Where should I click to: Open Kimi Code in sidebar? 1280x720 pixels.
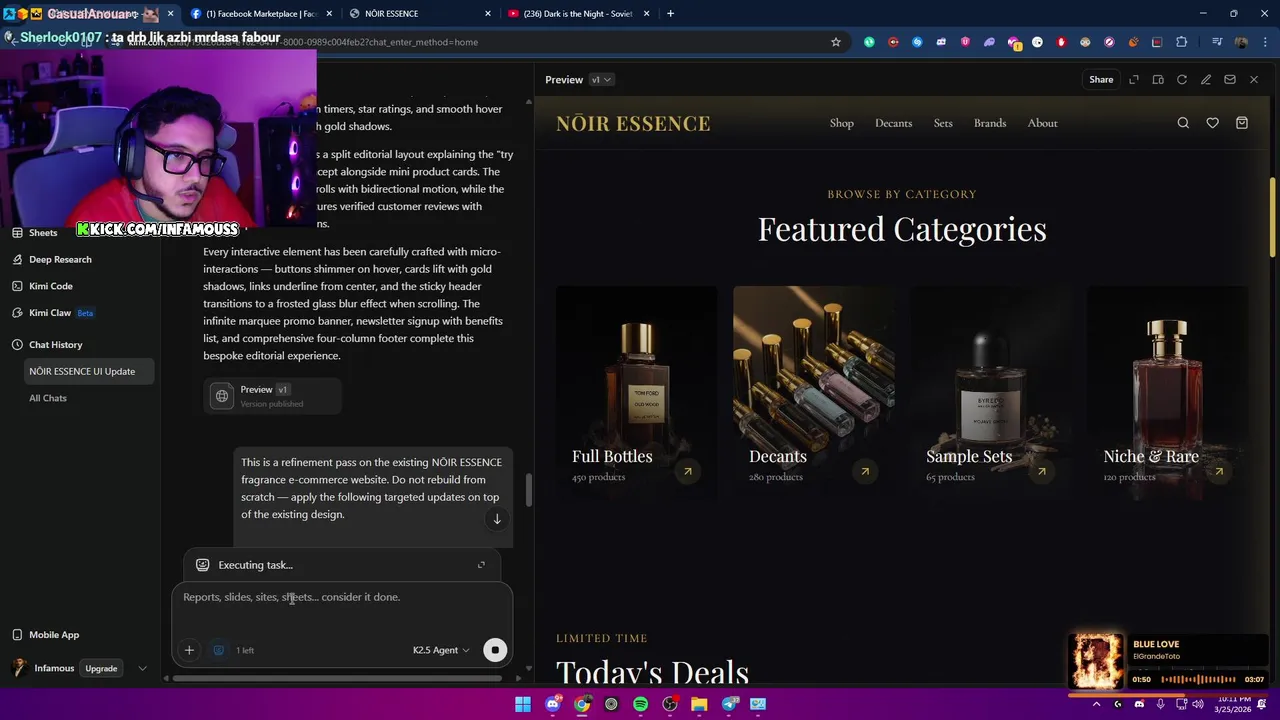pyautogui.click(x=50, y=286)
